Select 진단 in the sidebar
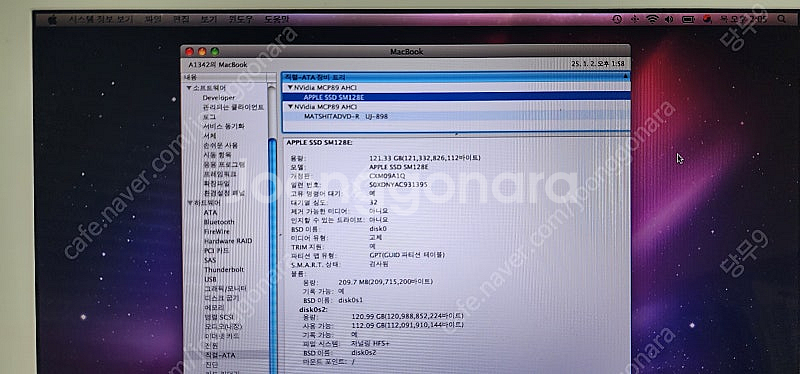 point(211,365)
